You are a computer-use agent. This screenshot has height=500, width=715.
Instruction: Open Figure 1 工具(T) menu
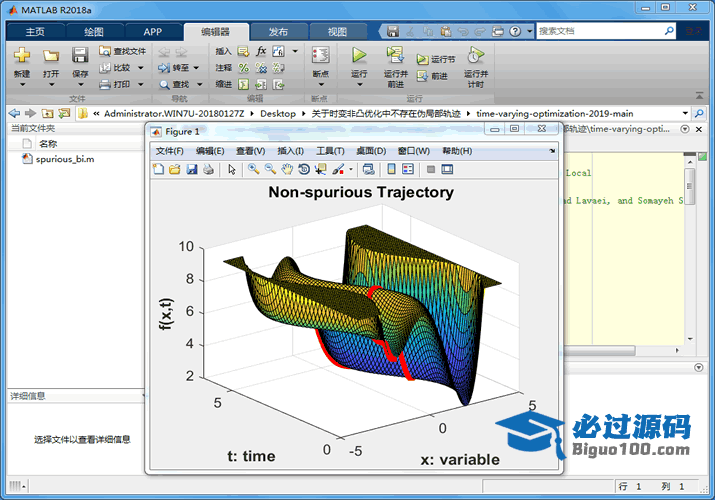tap(331, 151)
